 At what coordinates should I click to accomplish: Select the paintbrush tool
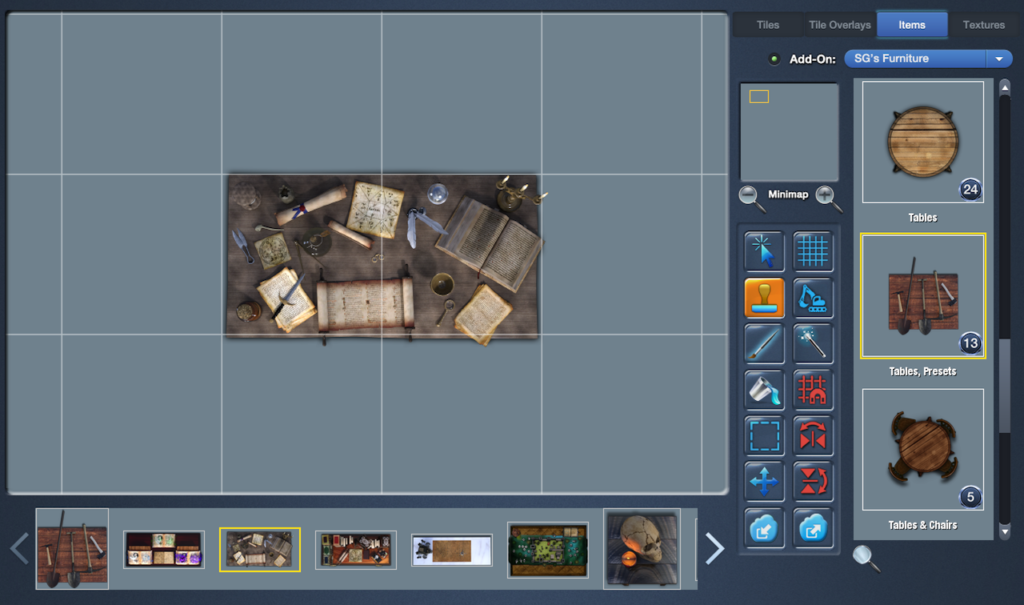[x=763, y=344]
